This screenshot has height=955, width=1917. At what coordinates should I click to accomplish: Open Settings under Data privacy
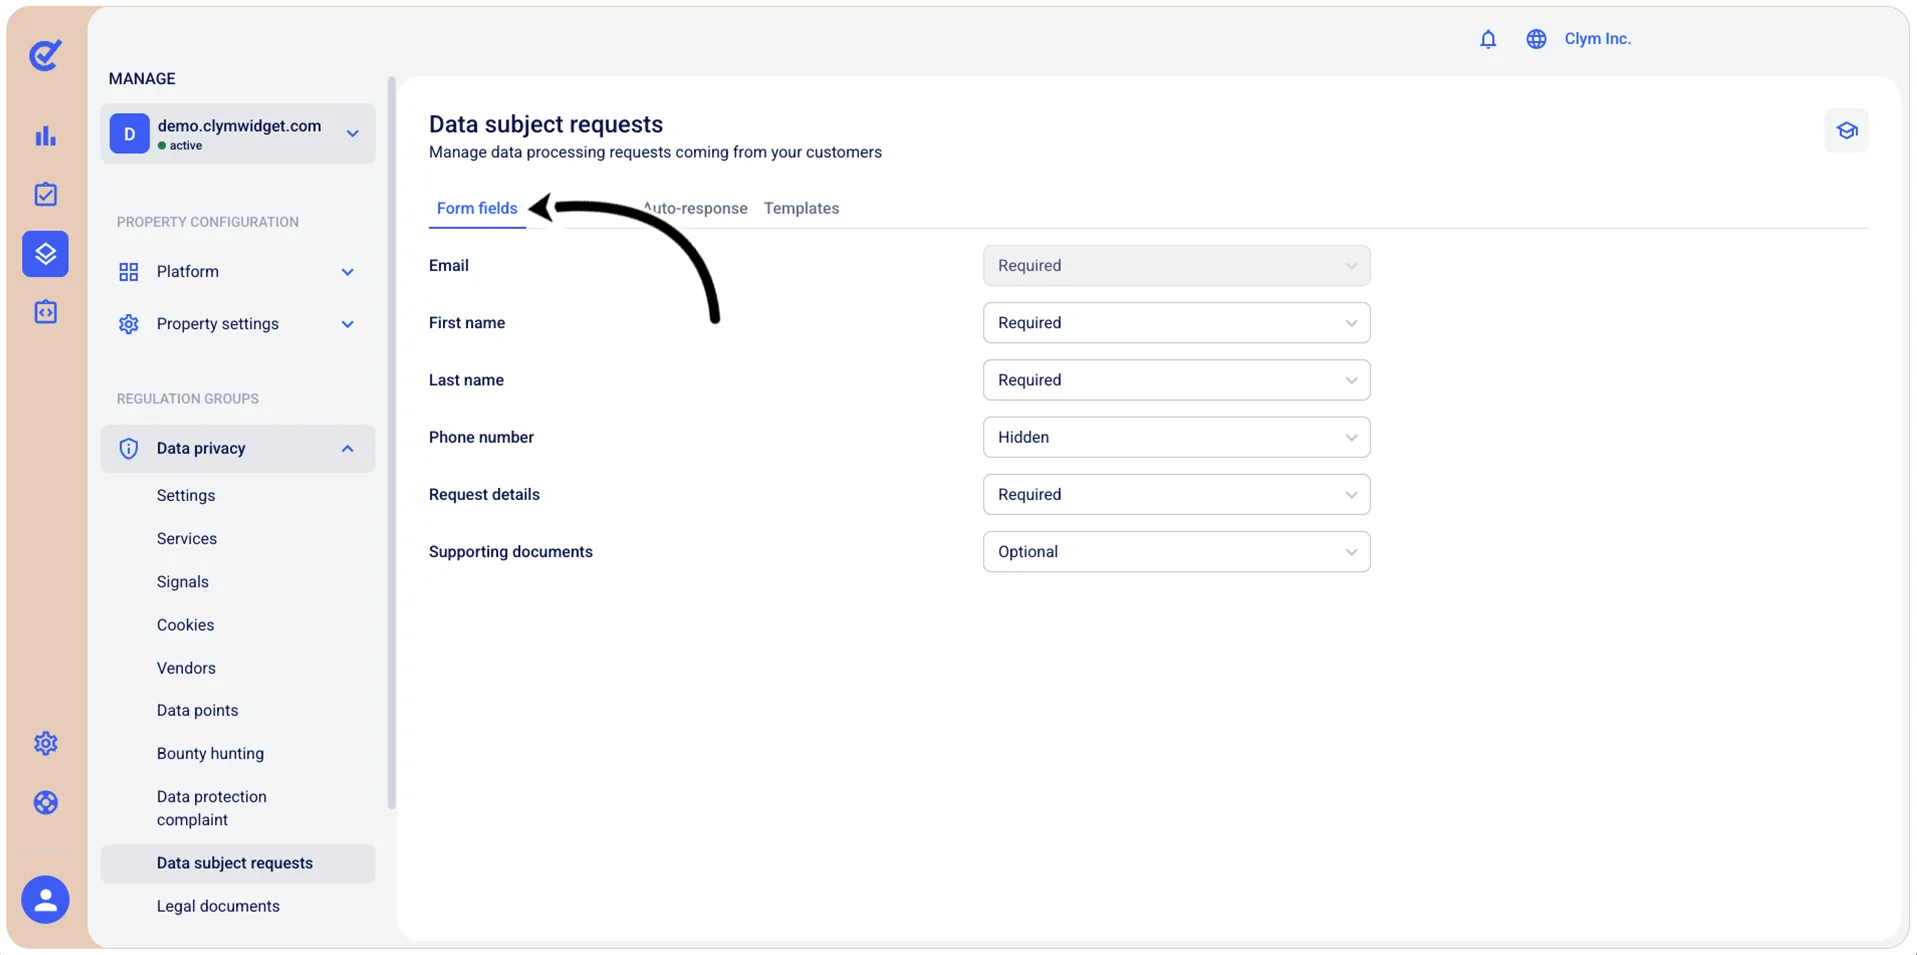click(x=186, y=496)
